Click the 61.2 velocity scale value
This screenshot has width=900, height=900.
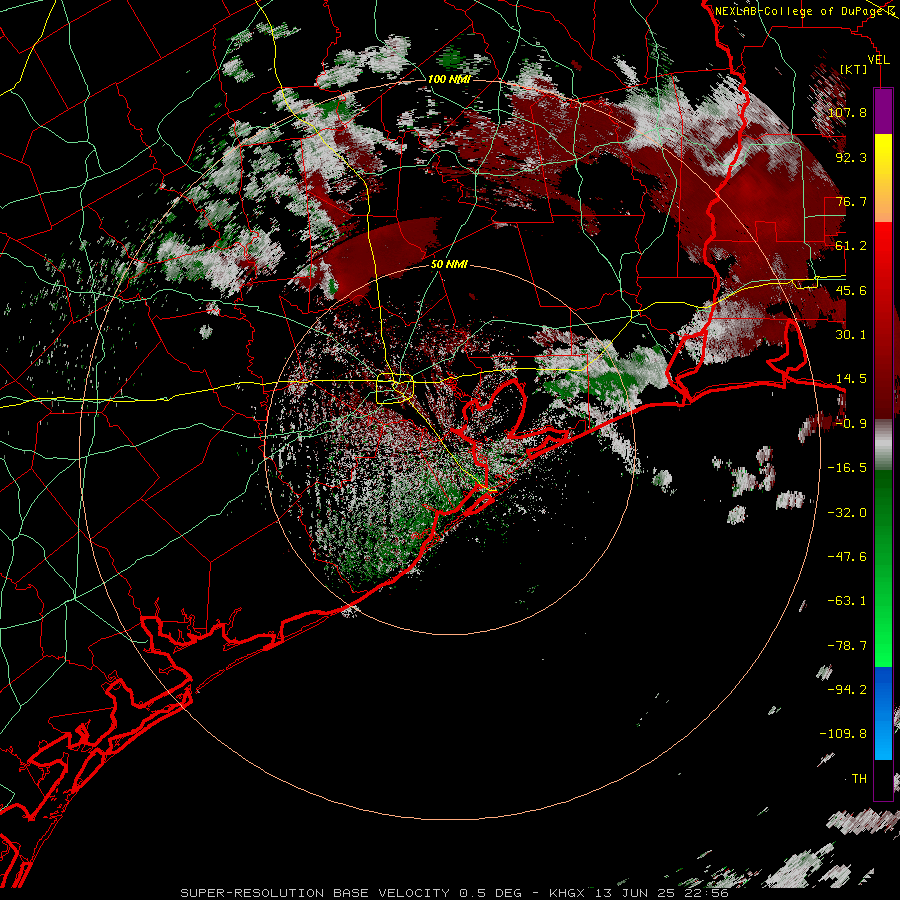pos(851,246)
